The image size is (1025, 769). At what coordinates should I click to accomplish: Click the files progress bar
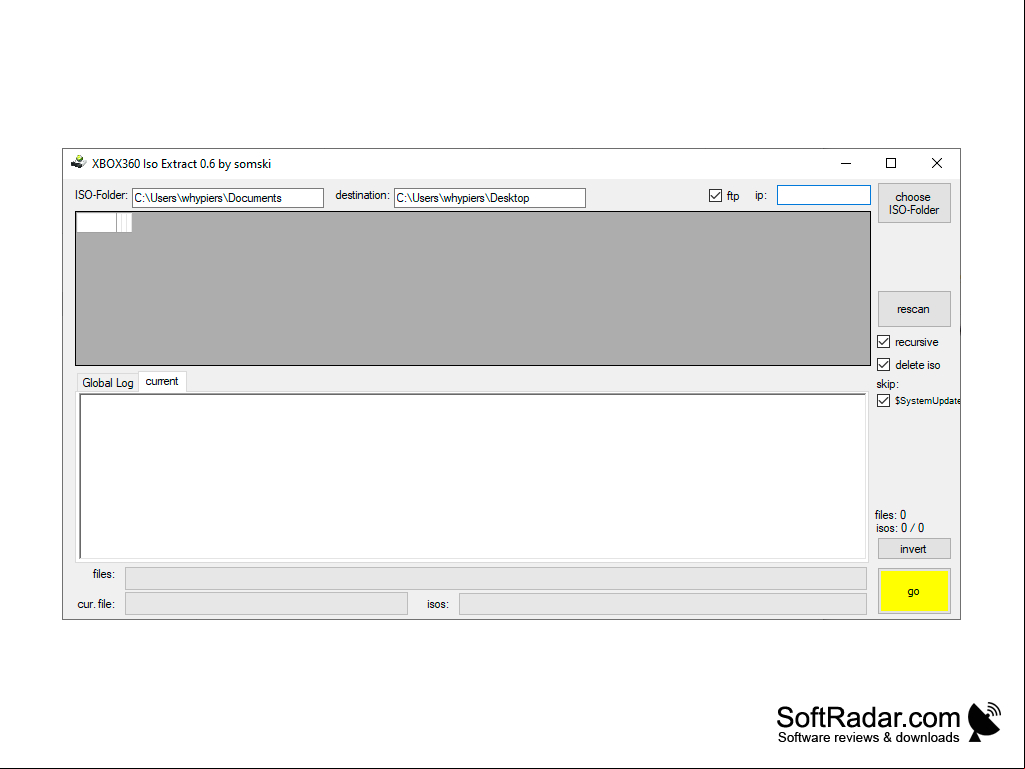496,579
